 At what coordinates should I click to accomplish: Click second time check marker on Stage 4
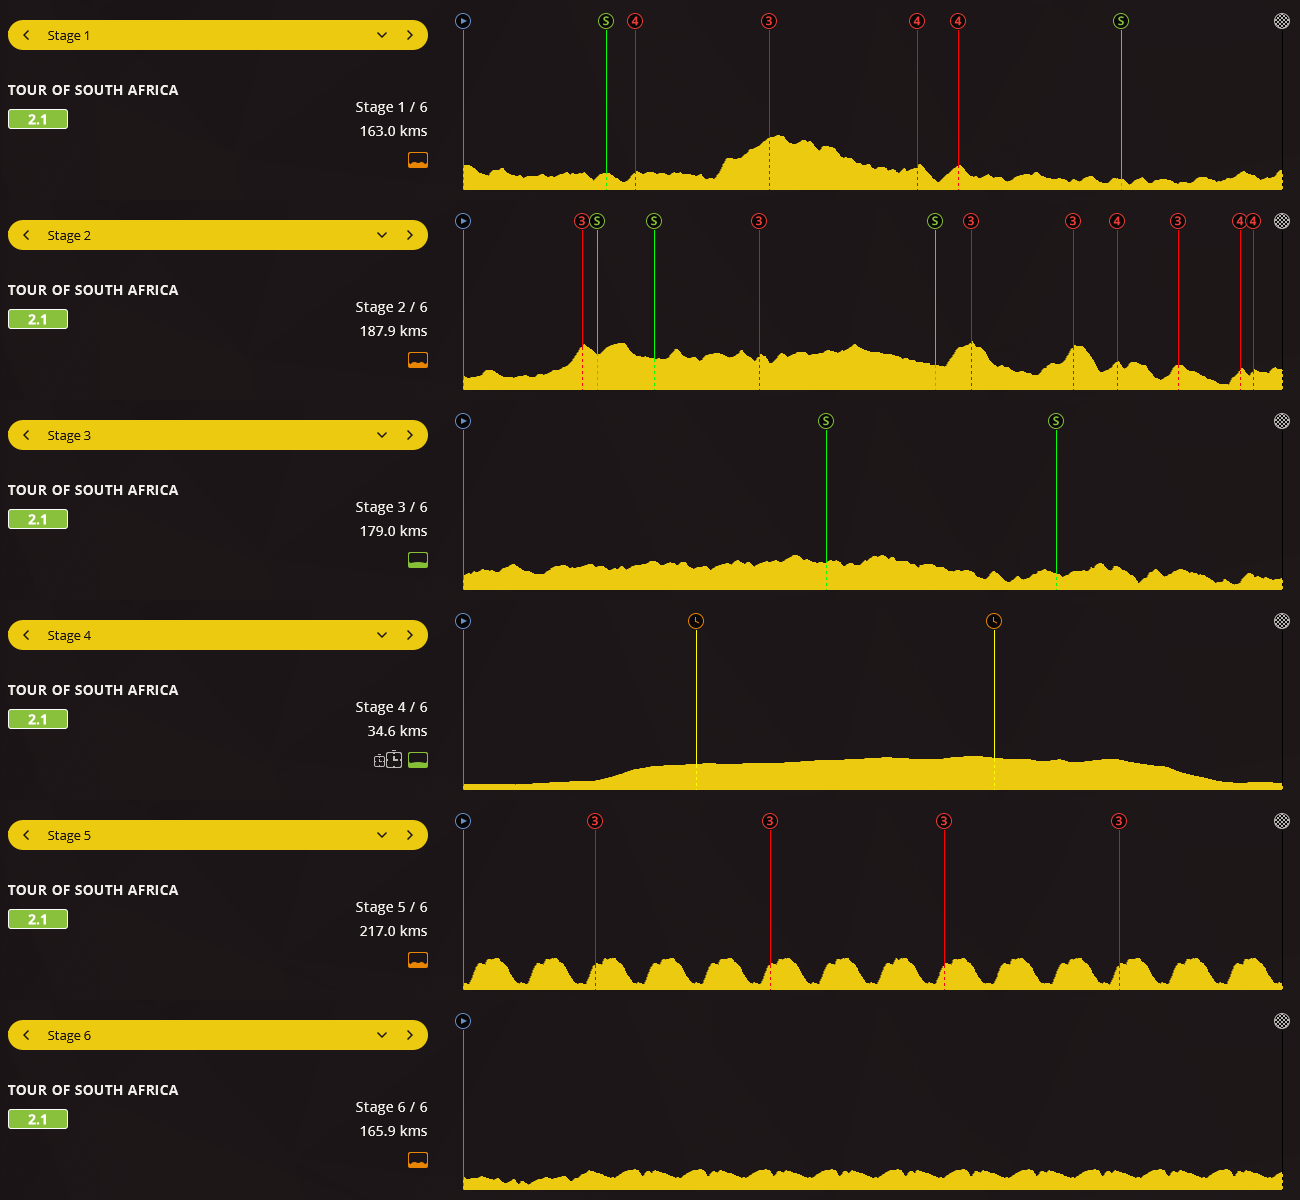pyautogui.click(x=994, y=621)
